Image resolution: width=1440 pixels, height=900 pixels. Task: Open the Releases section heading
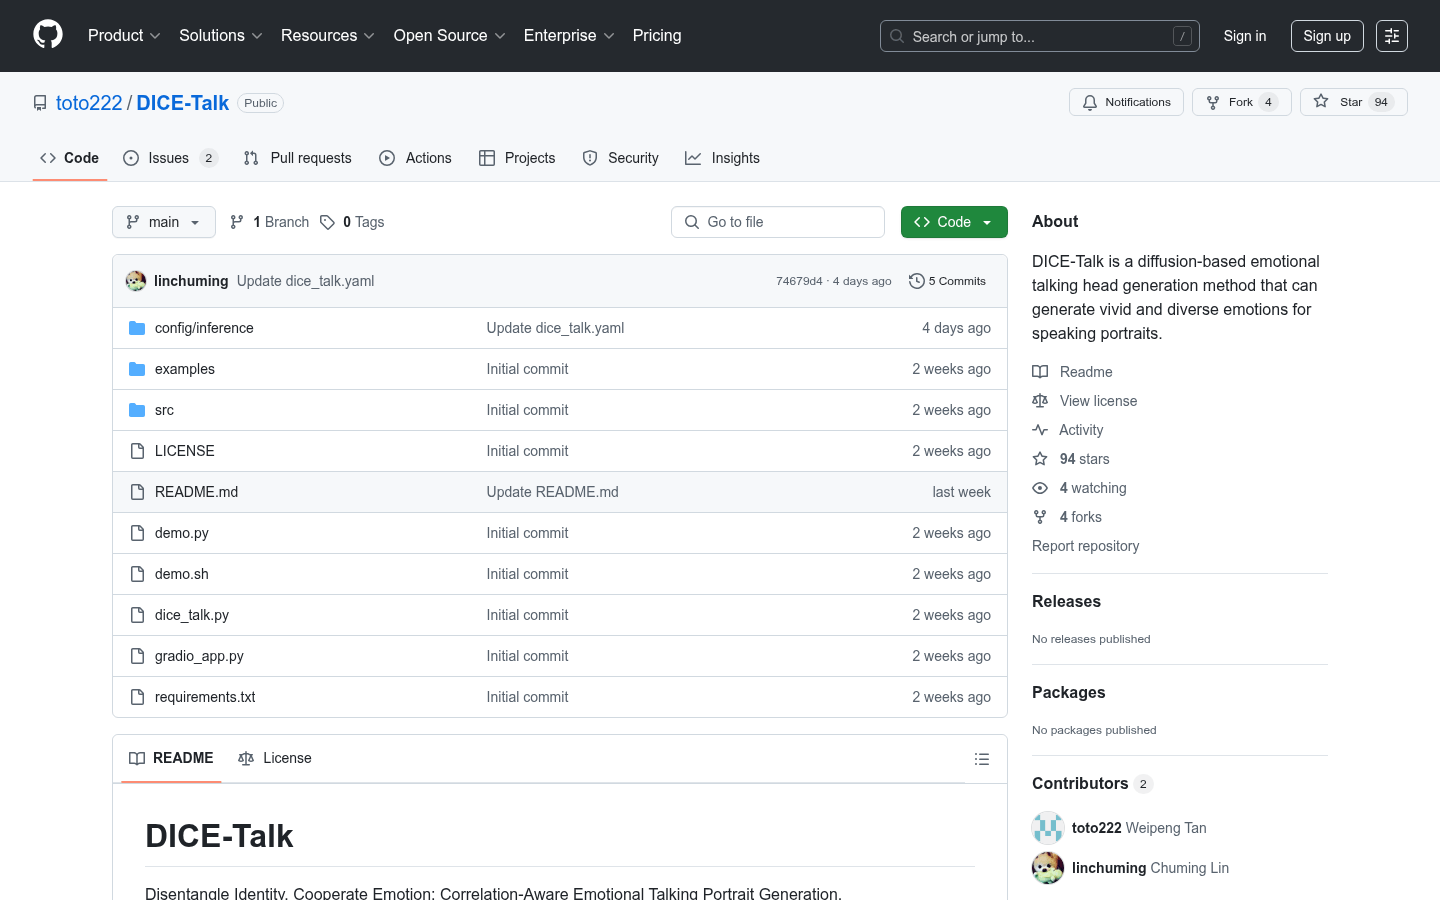point(1066,601)
